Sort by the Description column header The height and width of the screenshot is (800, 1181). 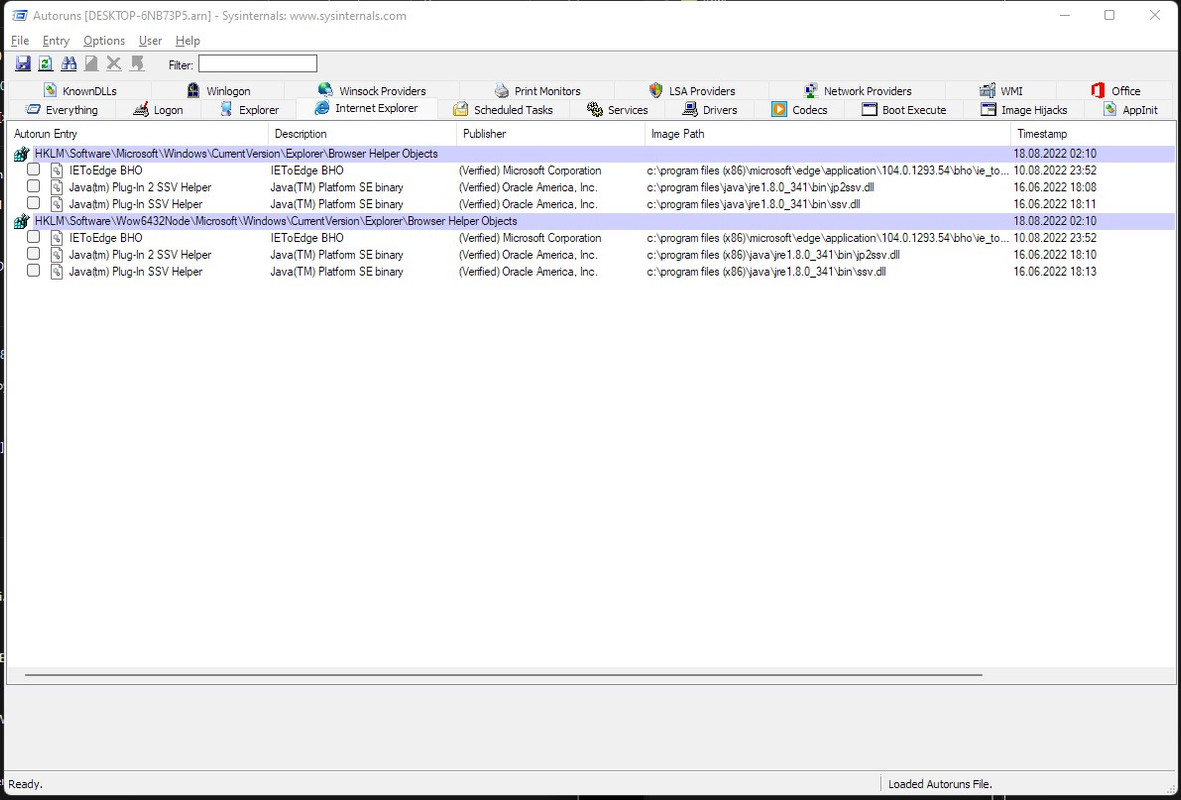(x=362, y=134)
